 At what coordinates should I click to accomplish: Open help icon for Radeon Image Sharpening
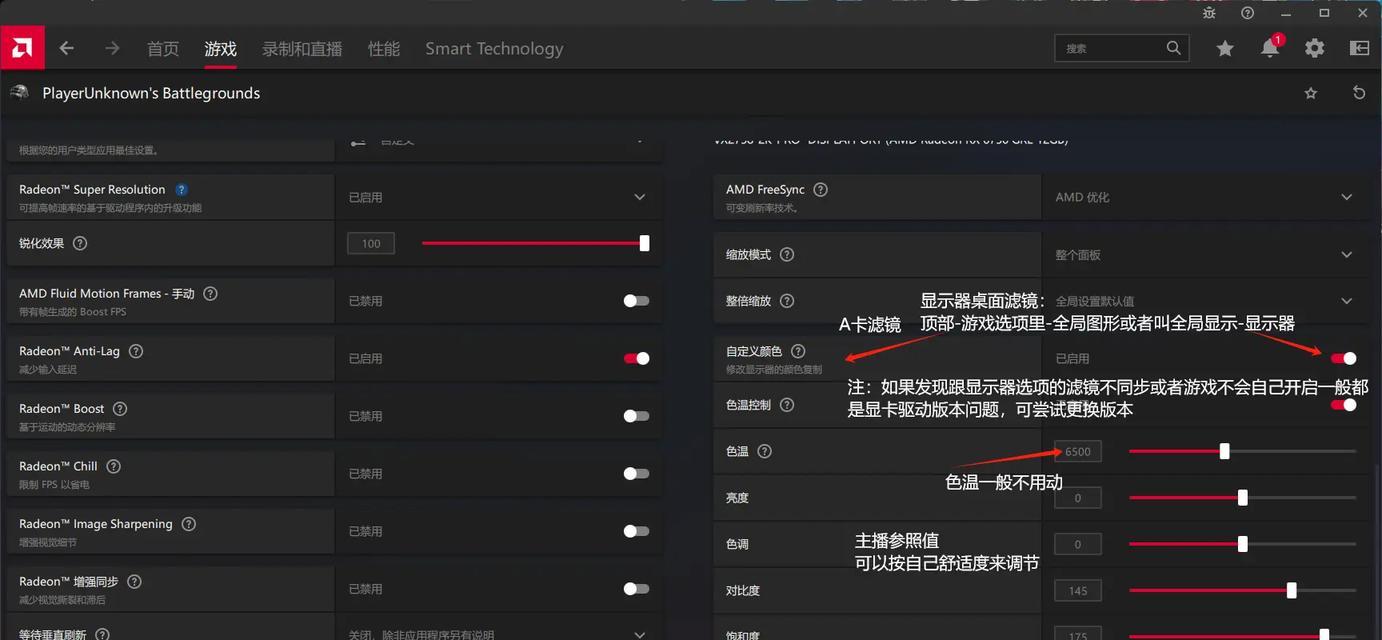tap(188, 524)
